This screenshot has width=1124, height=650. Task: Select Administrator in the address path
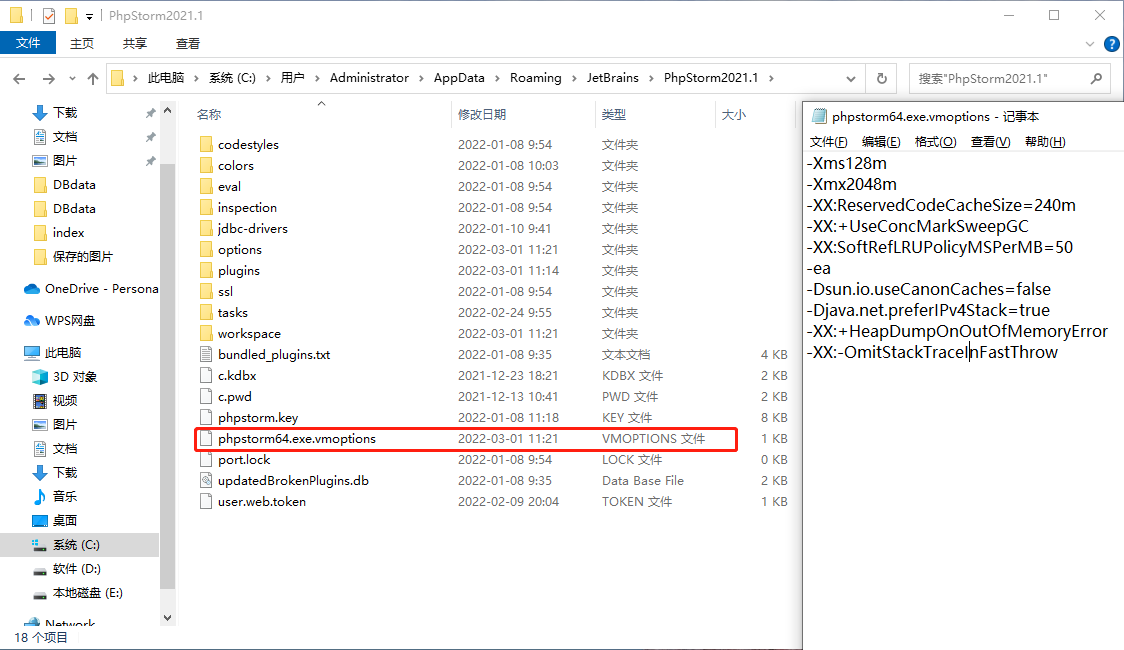tap(369, 78)
